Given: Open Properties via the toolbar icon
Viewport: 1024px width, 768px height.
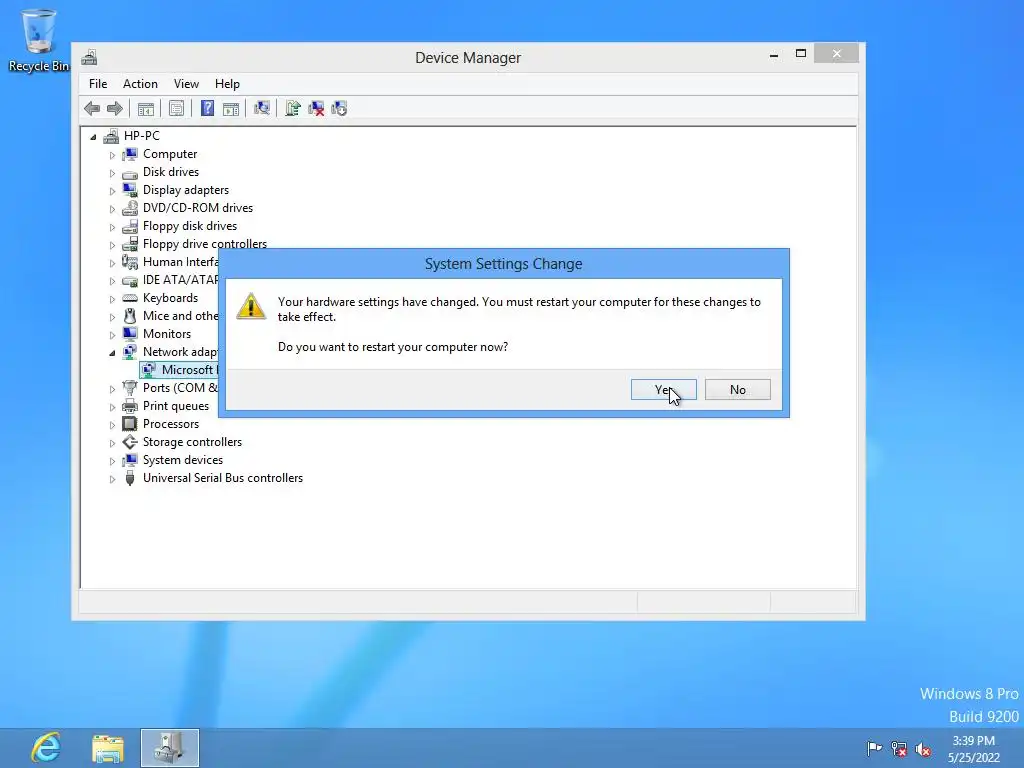Looking at the screenshot, I should click(176, 108).
